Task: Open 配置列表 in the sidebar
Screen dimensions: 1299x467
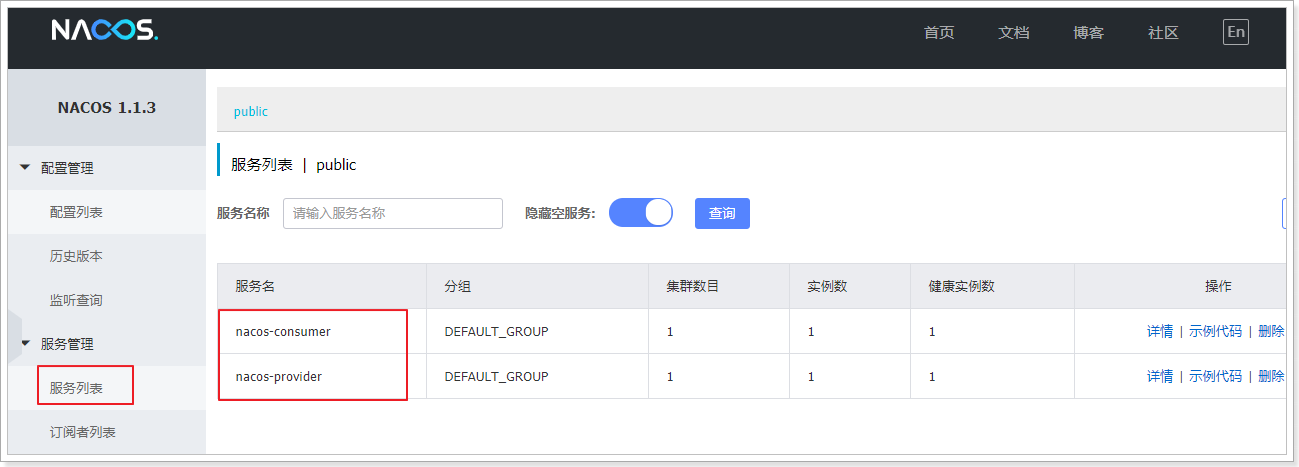Action: point(76,212)
